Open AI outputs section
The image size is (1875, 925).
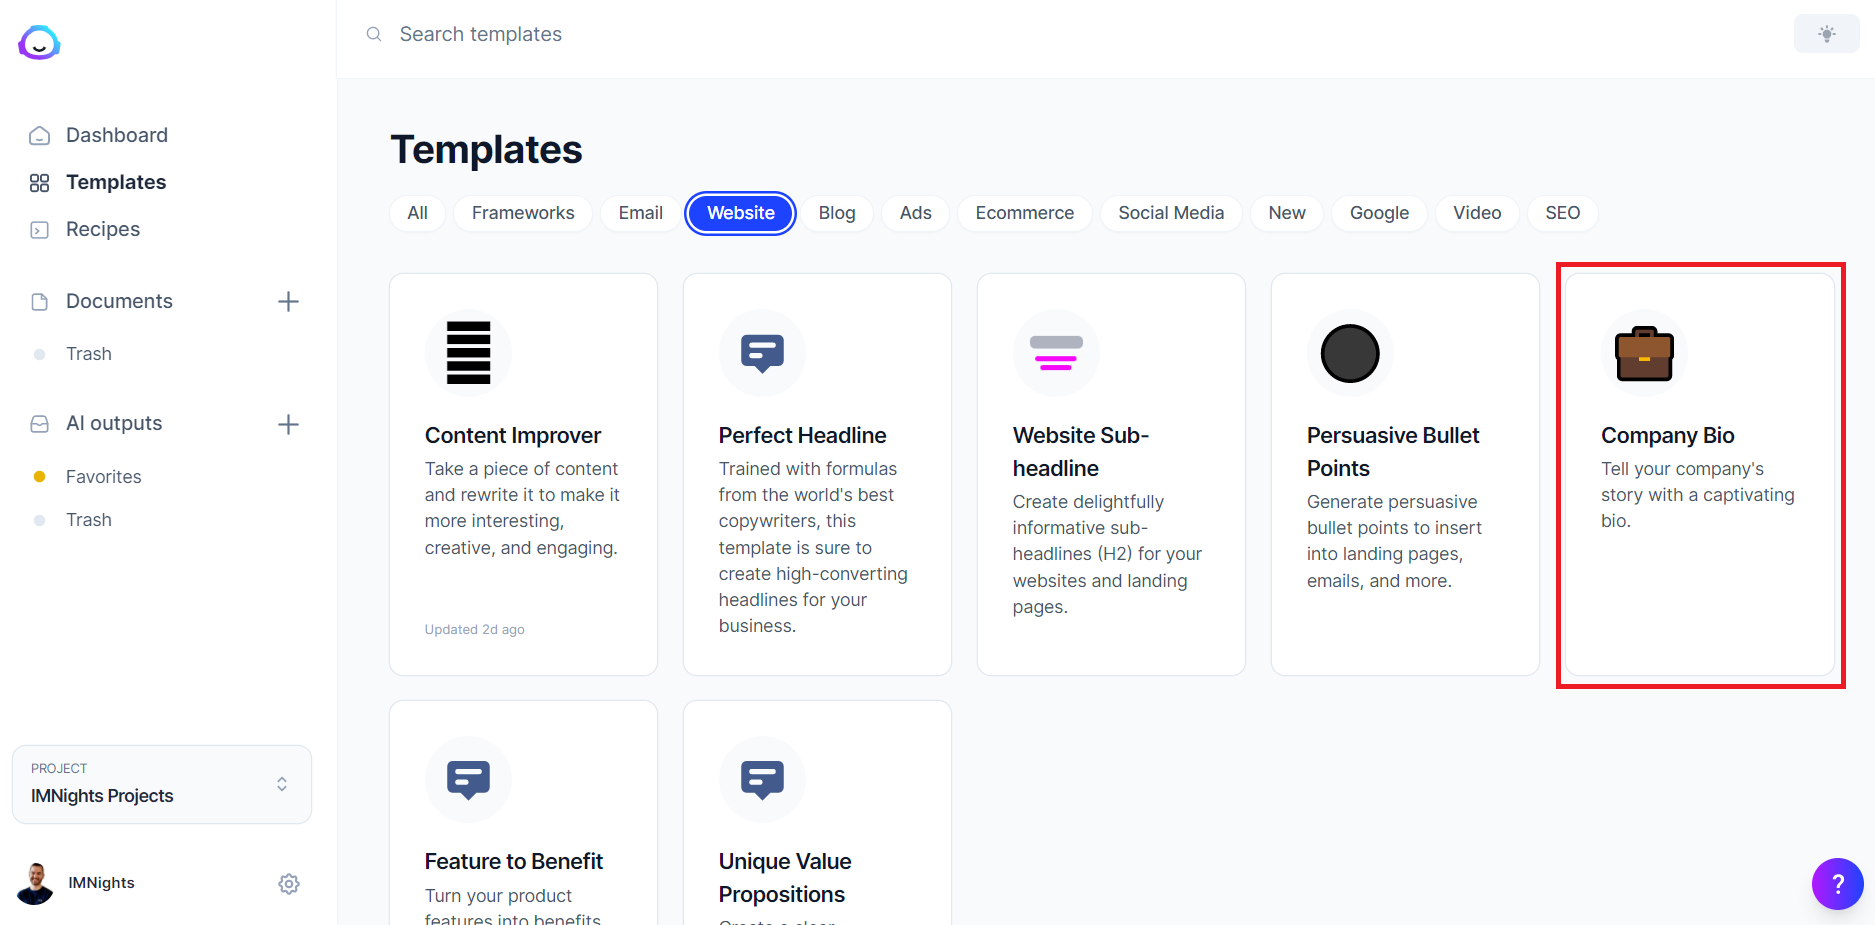[114, 423]
